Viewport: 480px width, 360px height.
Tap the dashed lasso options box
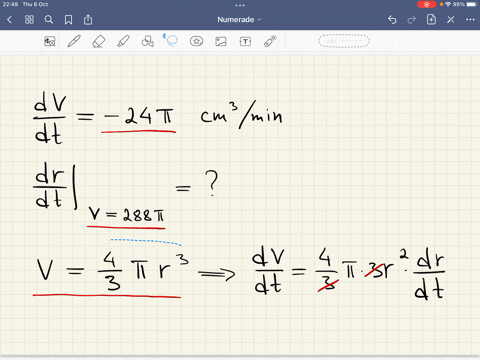coord(344,41)
